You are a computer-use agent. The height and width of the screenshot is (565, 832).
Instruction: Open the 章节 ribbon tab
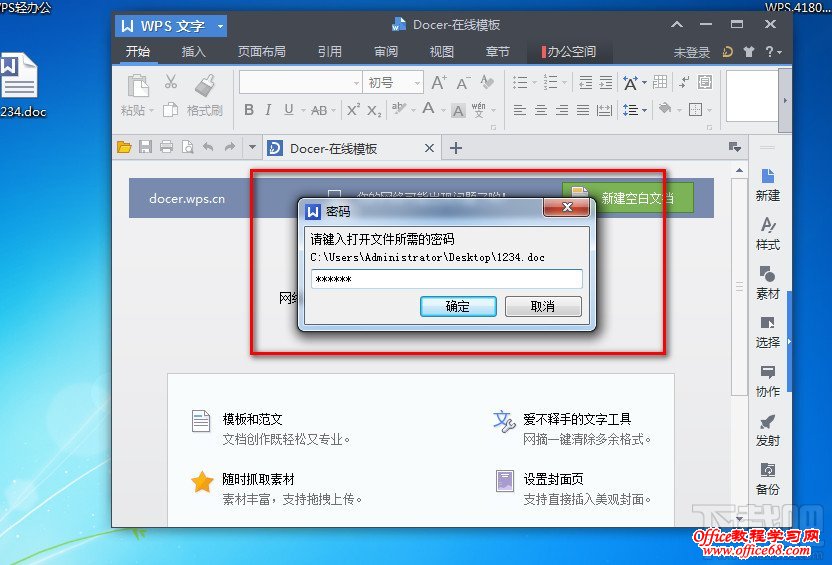(x=497, y=51)
